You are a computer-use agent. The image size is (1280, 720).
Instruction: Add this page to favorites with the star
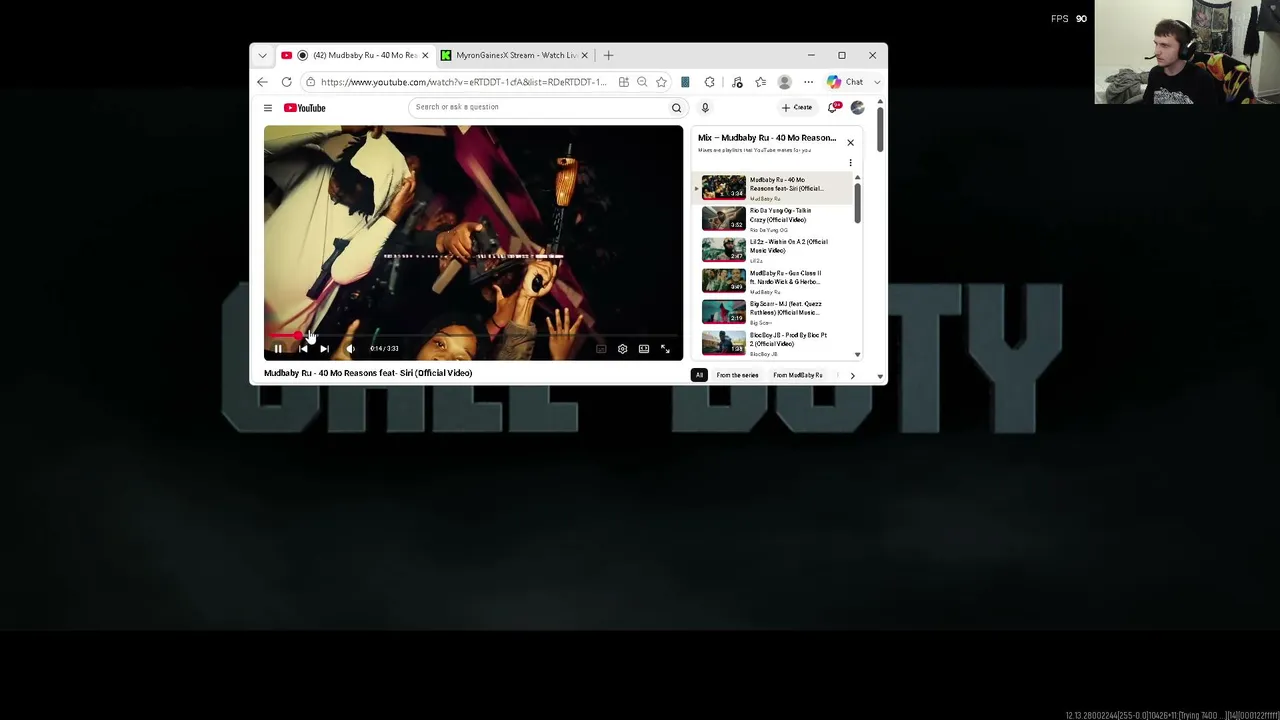pyautogui.click(x=661, y=82)
